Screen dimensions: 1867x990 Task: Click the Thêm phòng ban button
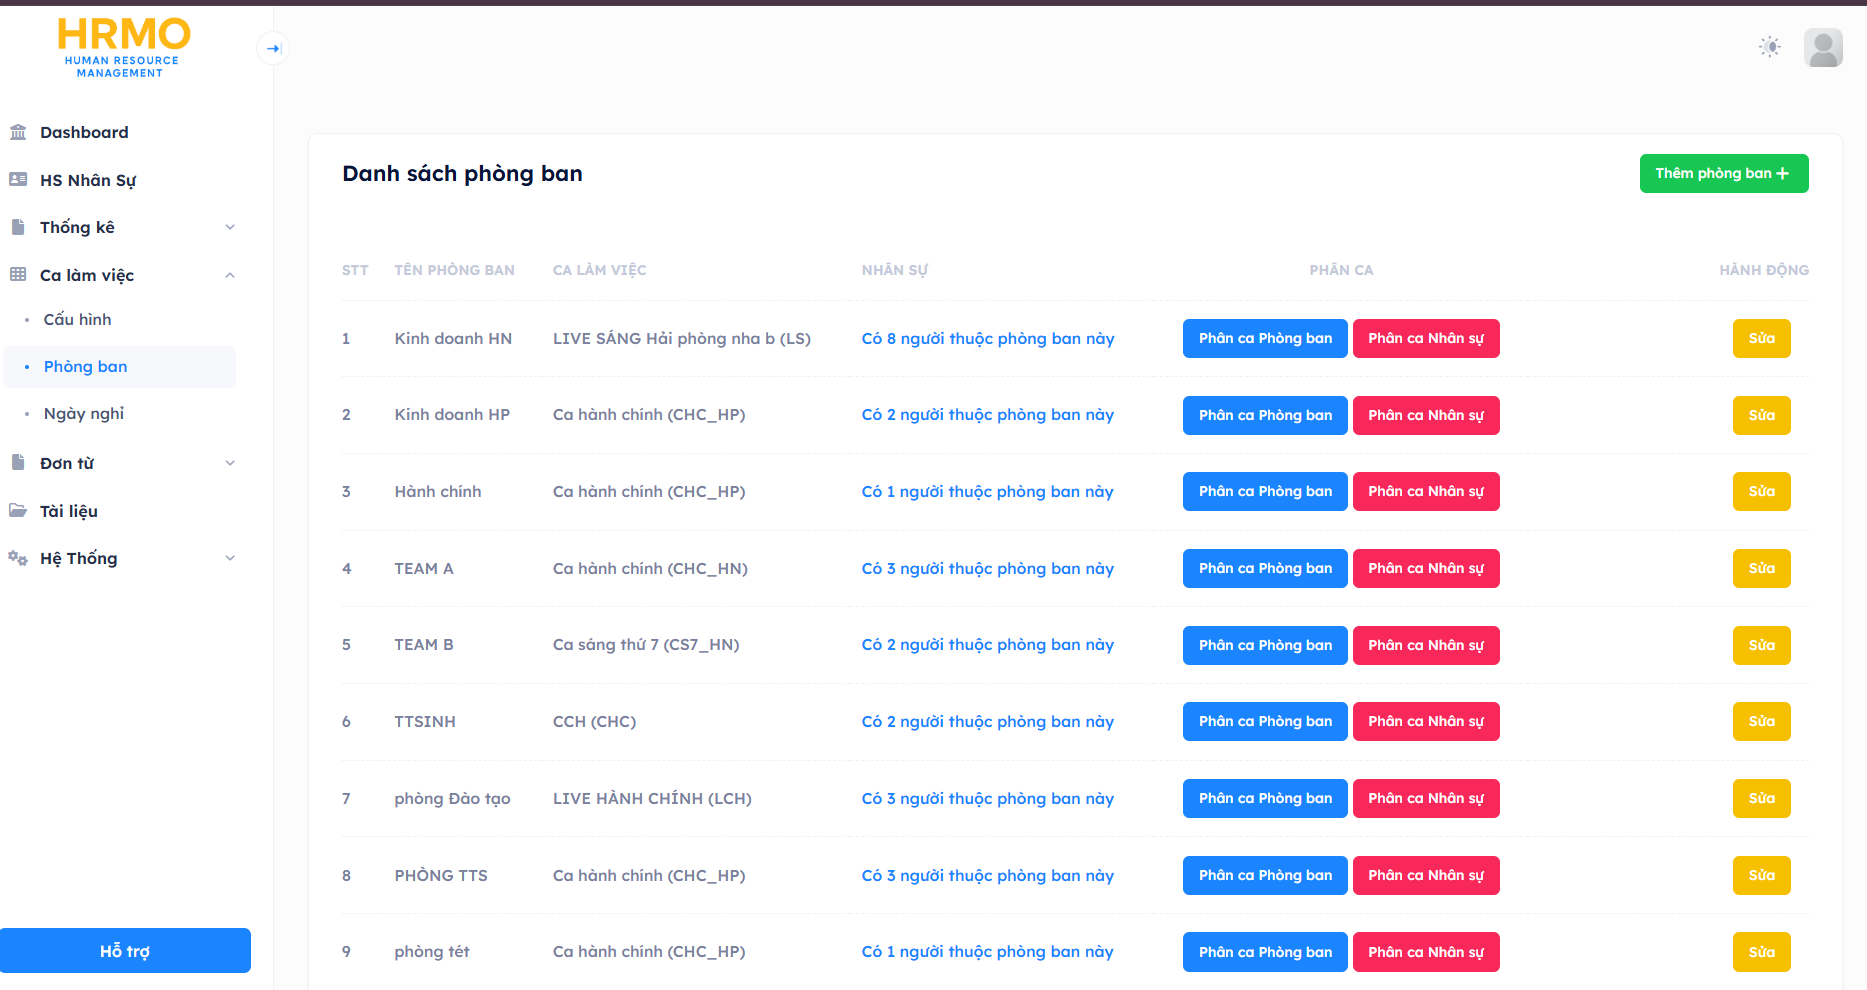pos(1723,173)
